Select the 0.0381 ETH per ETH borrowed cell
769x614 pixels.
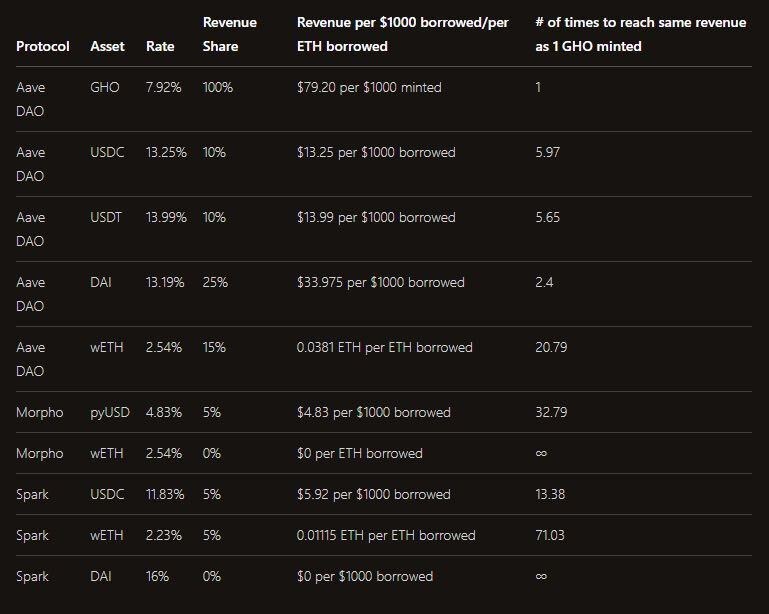click(x=385, y=348)
